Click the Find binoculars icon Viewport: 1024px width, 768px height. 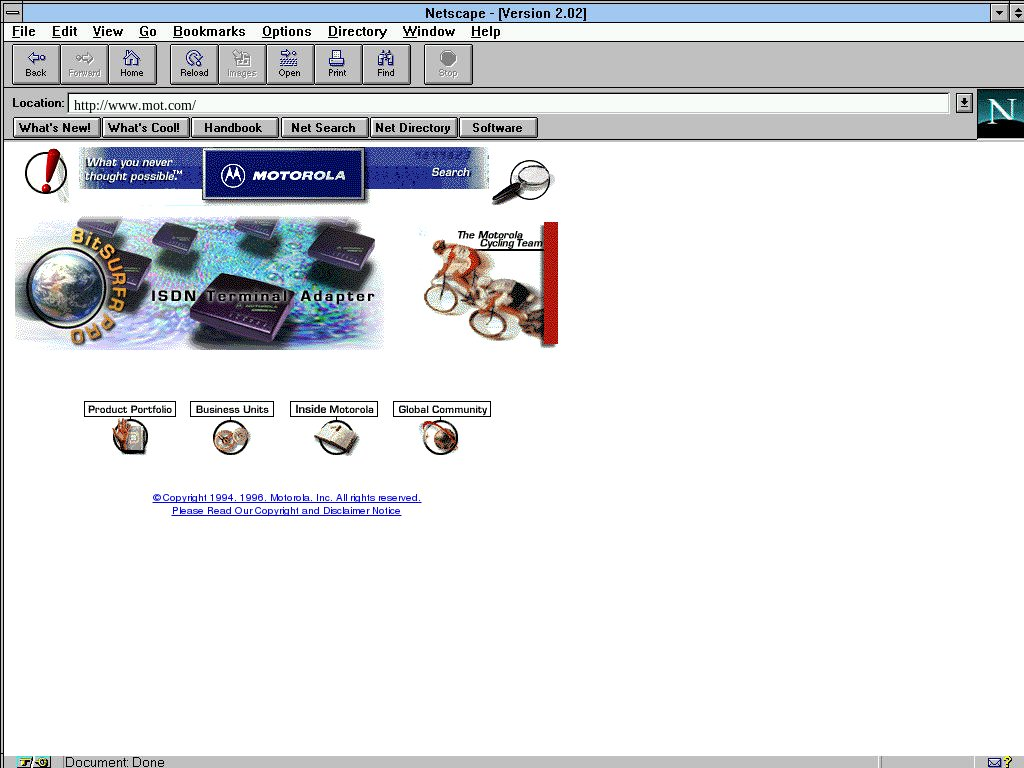(385, 64)
